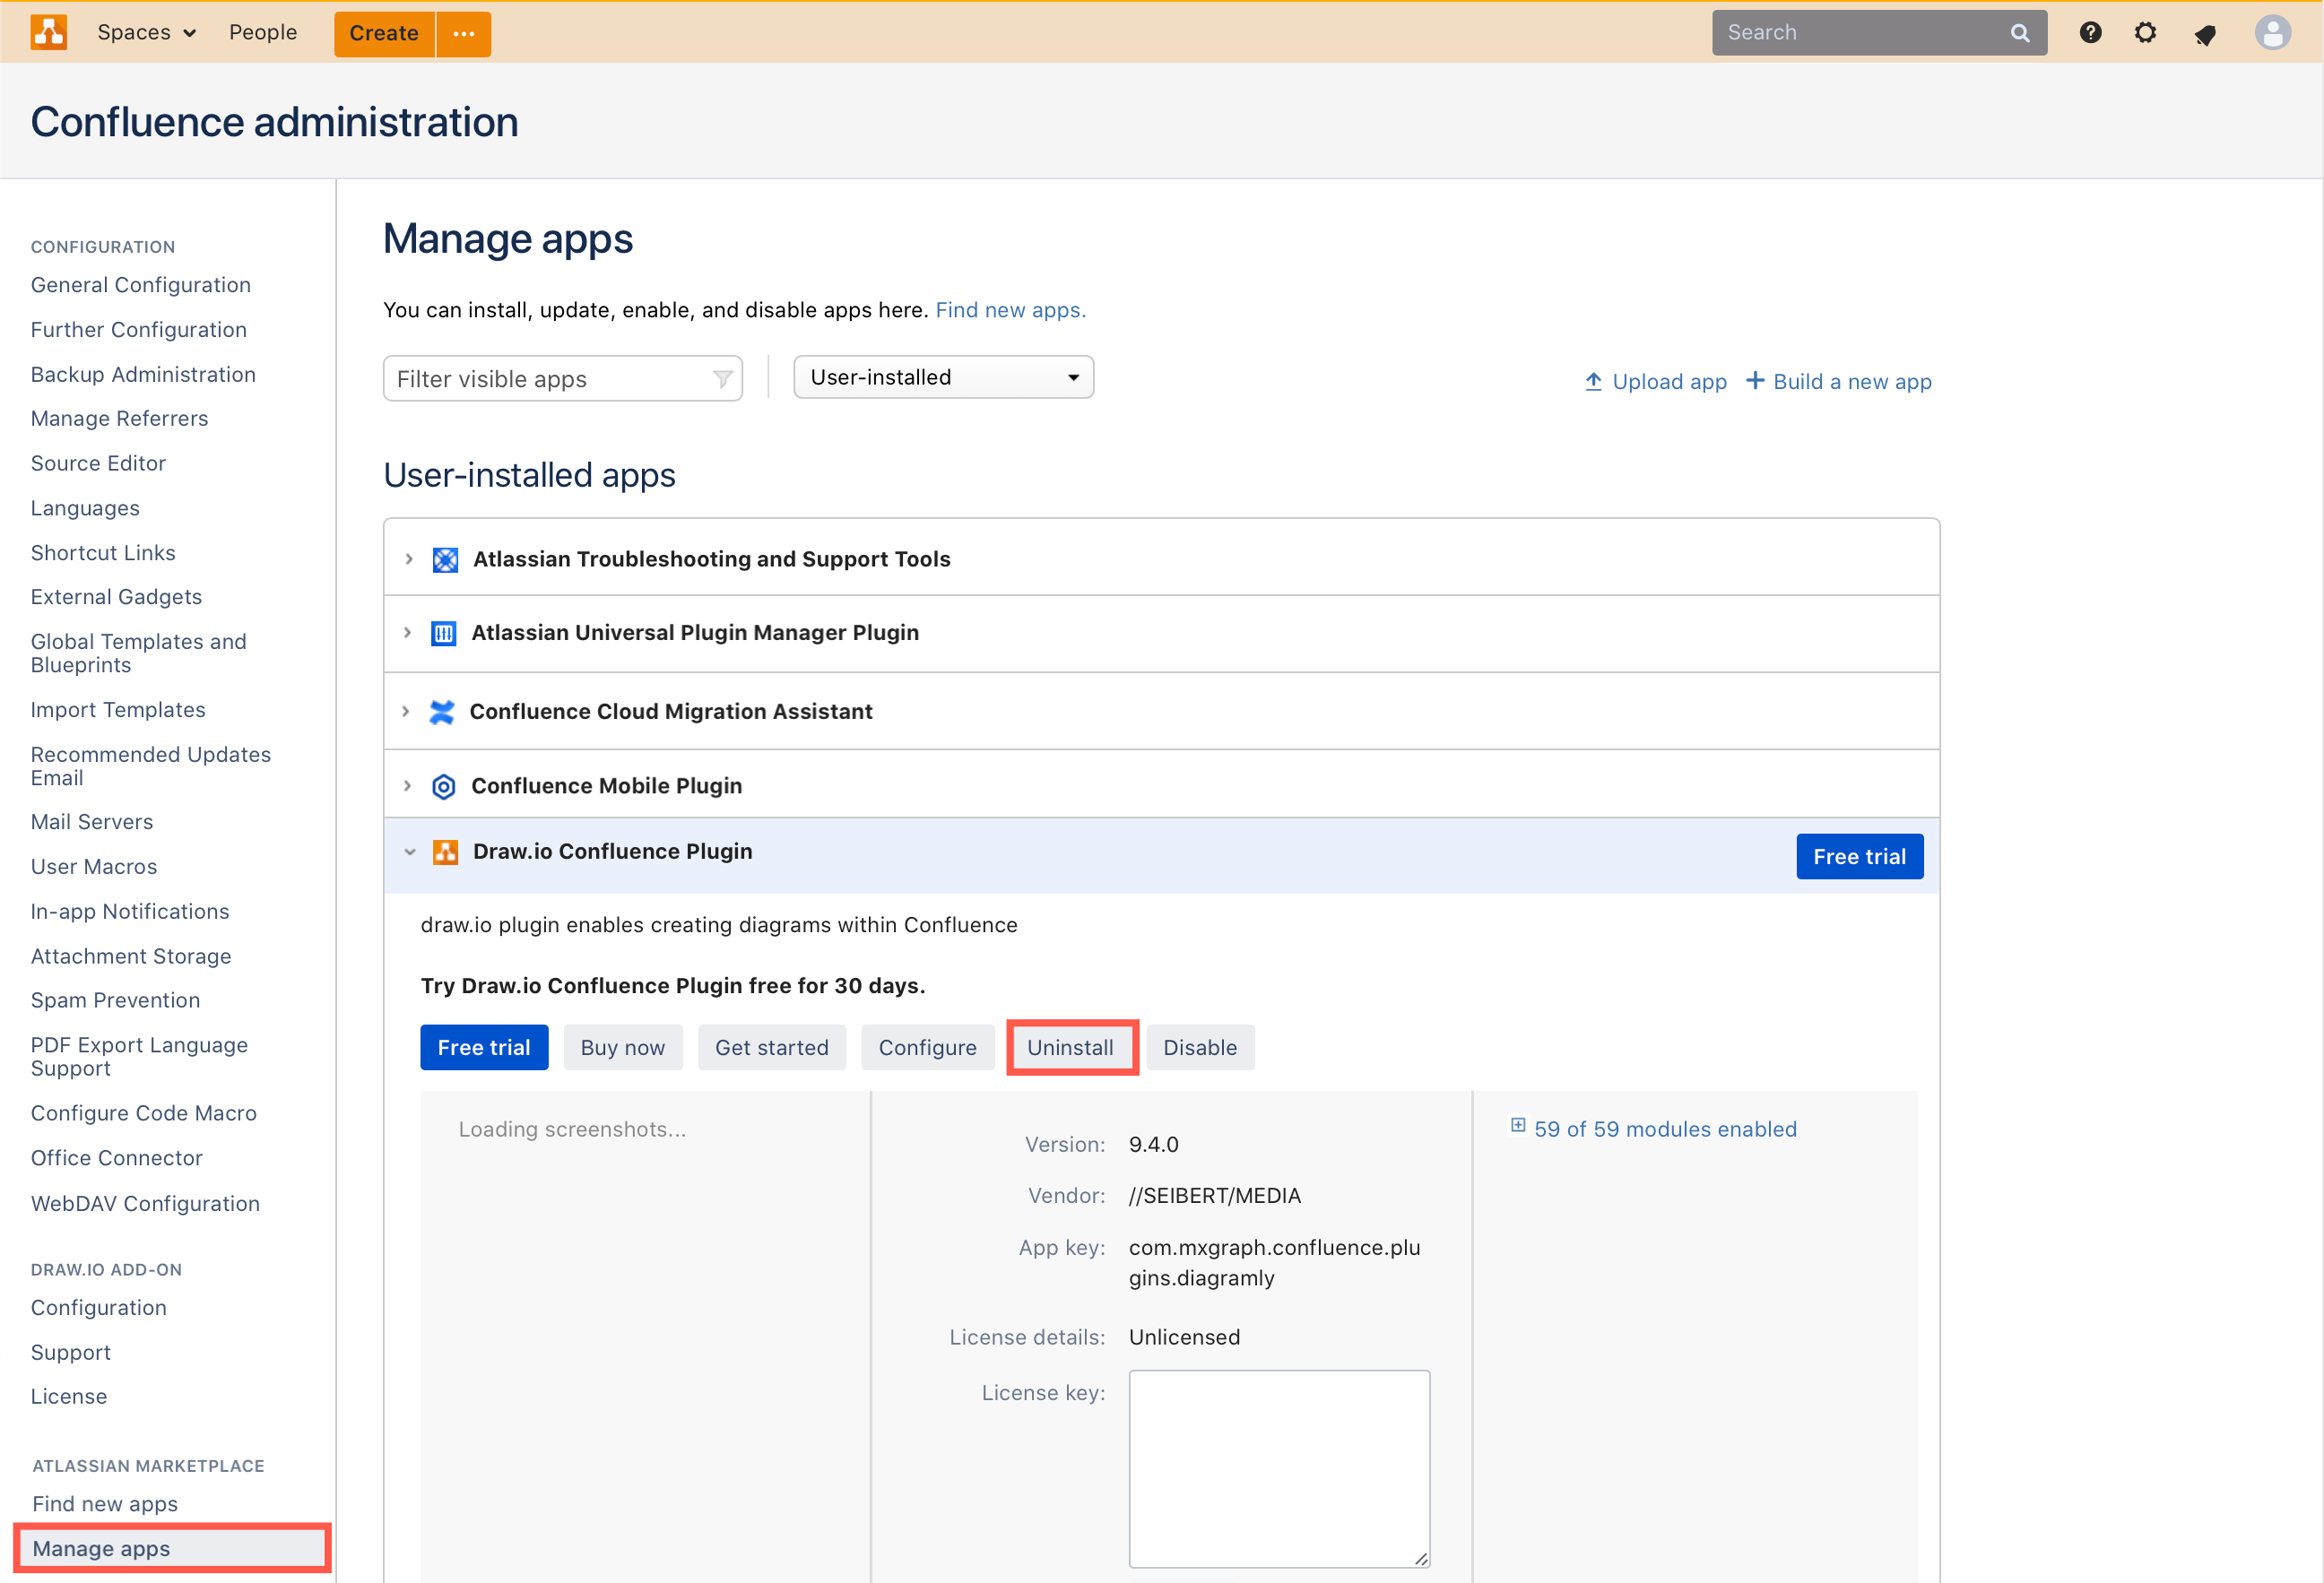Click the License key text area
Viewport: 2324px width, 1583px height.
pos(1279,1469)
